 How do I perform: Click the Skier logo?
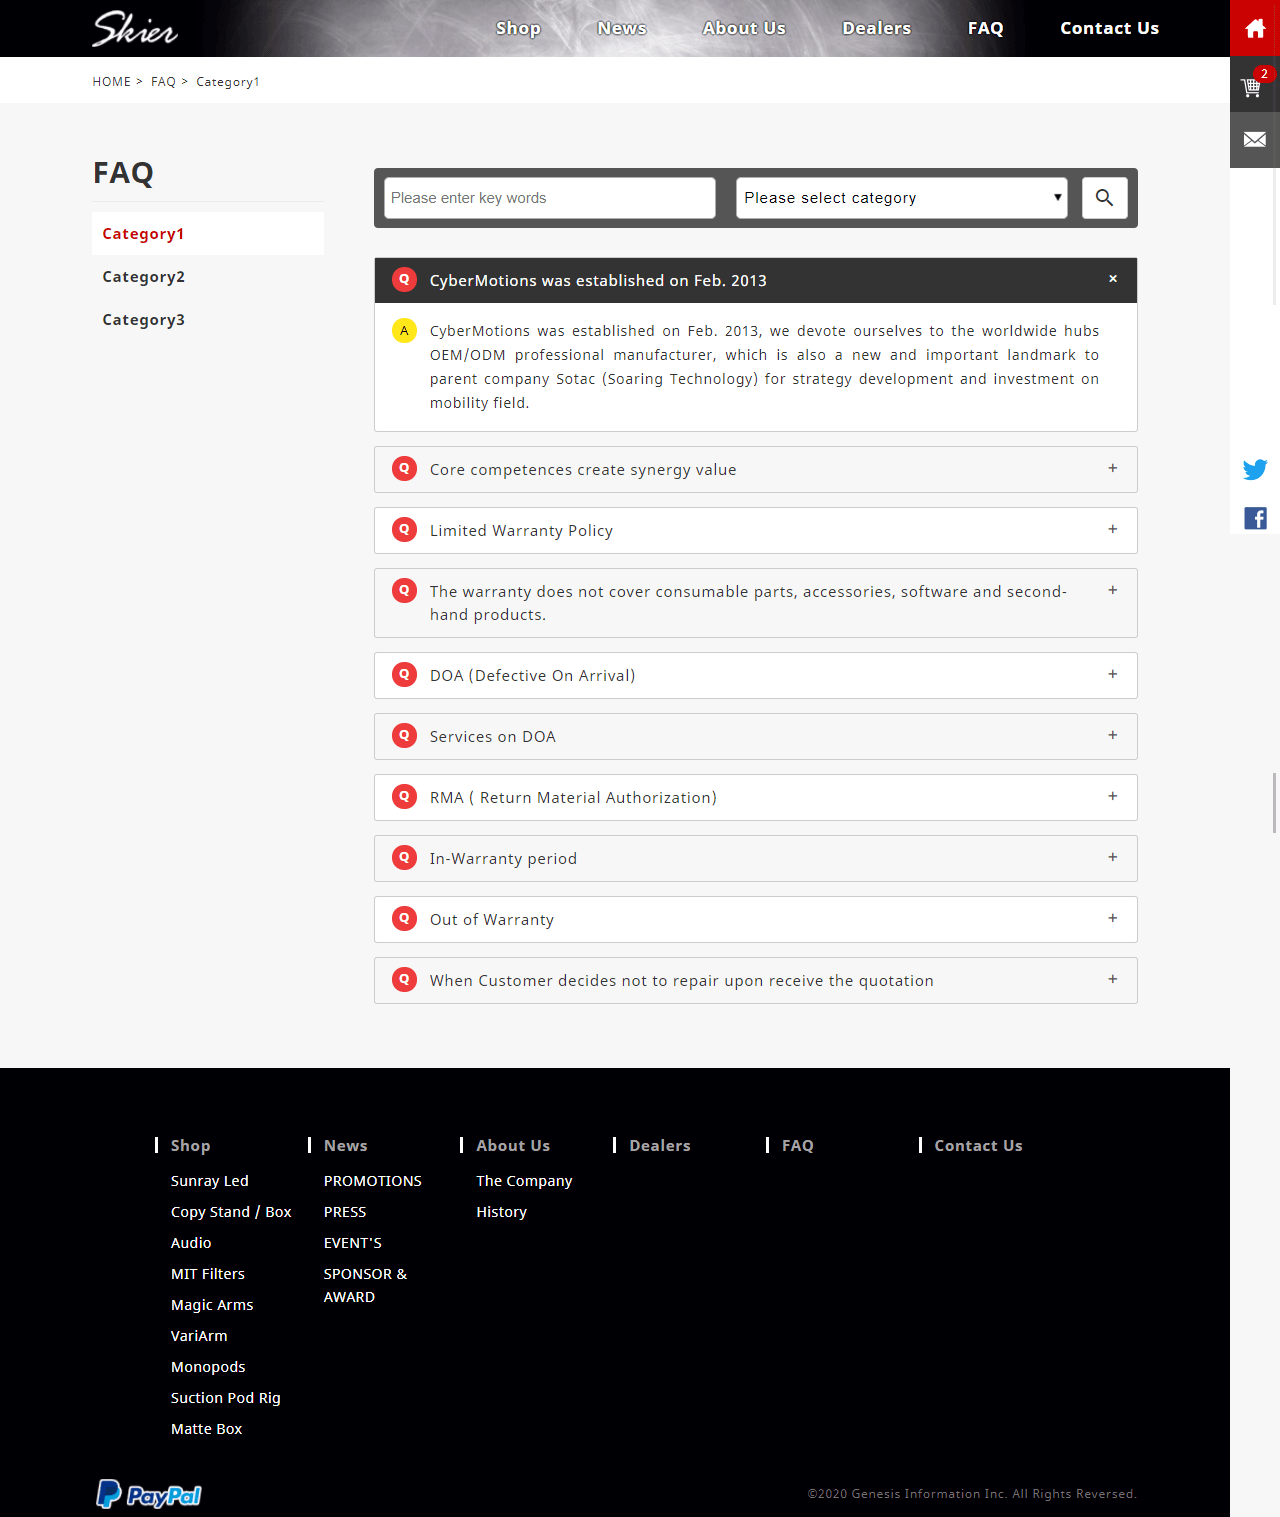(135, 28)
